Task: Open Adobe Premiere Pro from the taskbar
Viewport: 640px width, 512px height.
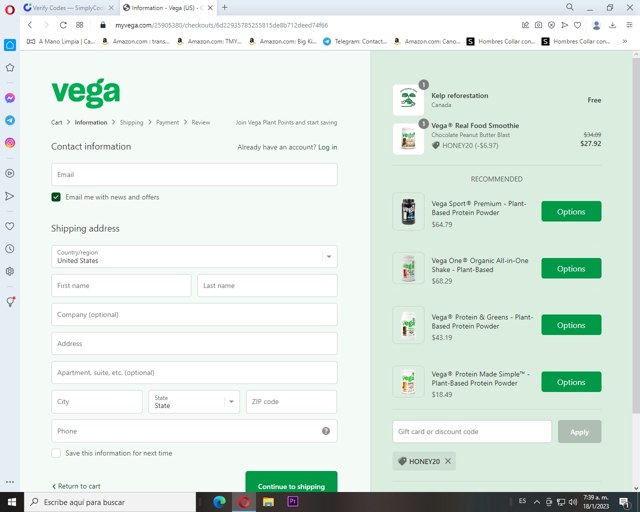Action: click(x=293, y=501)
